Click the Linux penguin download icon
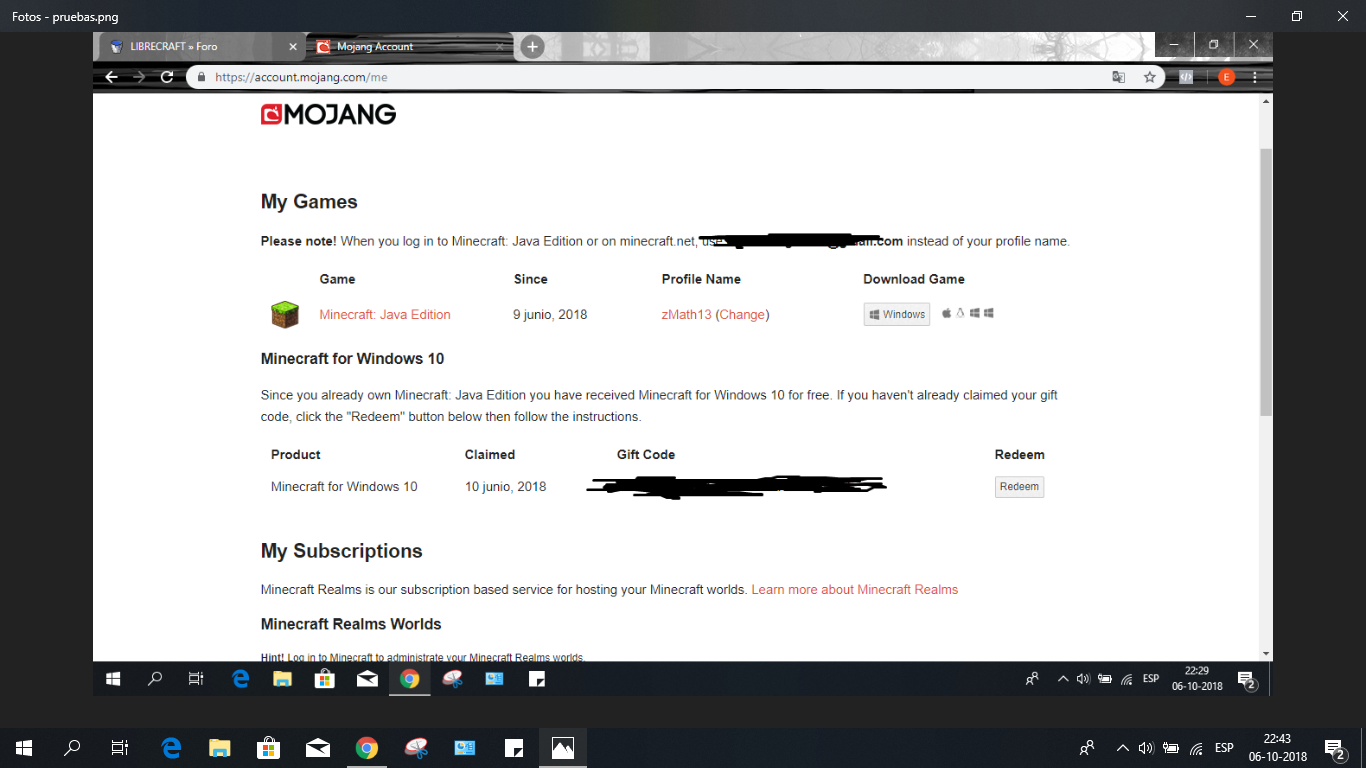This screenshot has width=1366, height=768. [960, 313]
